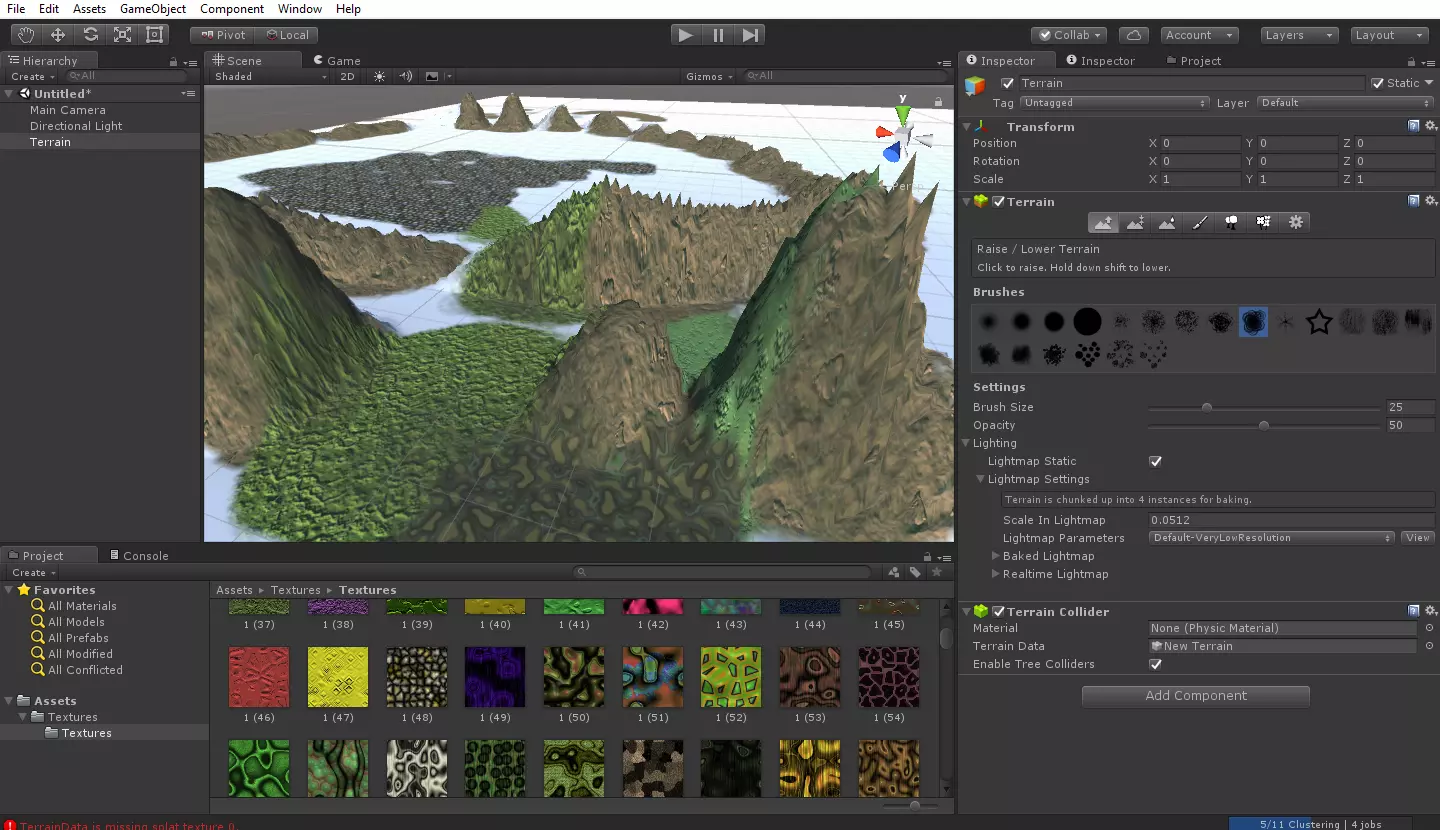Viewport: 1440px width, 830px height.
Task: Toggle scene audio speaker icon
Action: [x=406, y=76]
